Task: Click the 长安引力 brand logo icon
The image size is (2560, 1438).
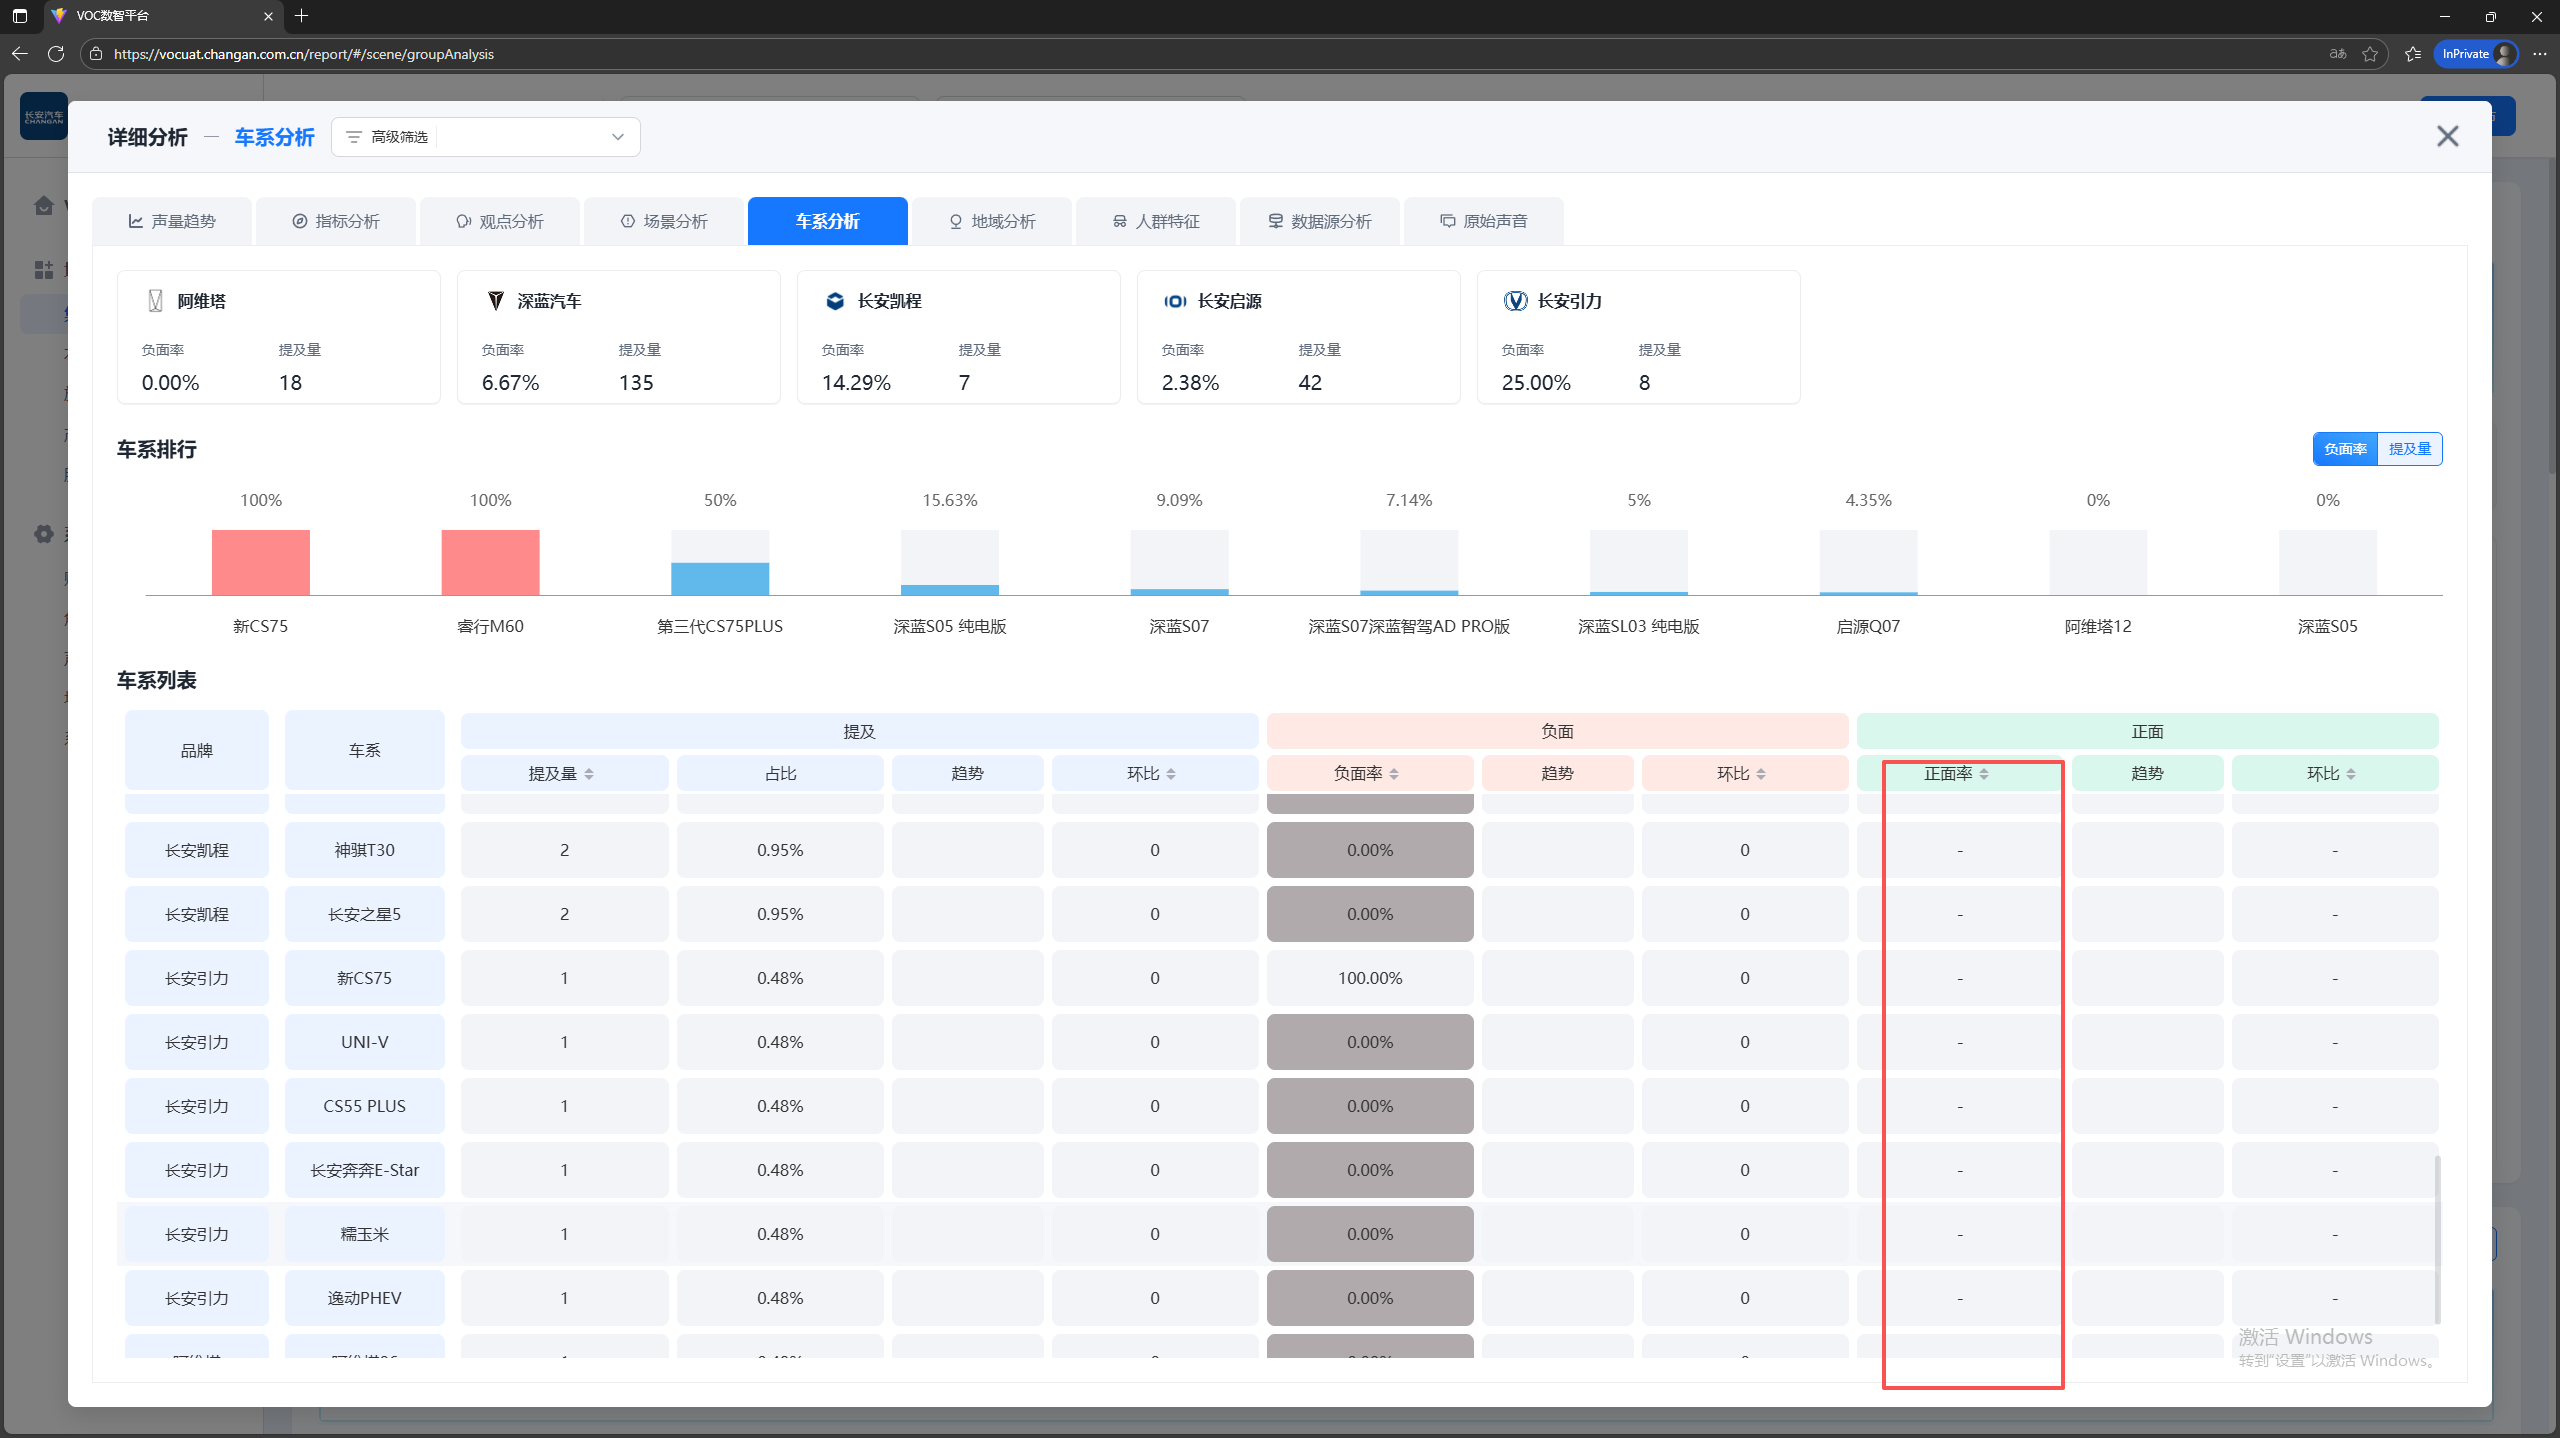Action: click(1515, 301)
